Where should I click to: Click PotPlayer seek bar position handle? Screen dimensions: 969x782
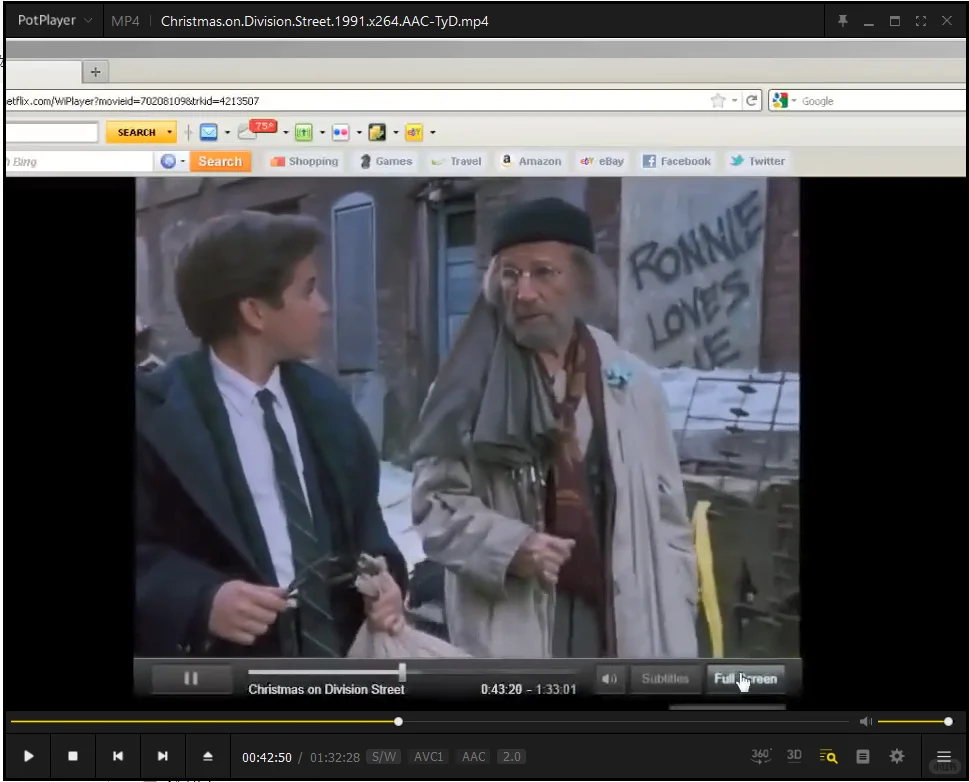[x=399, y=721]
